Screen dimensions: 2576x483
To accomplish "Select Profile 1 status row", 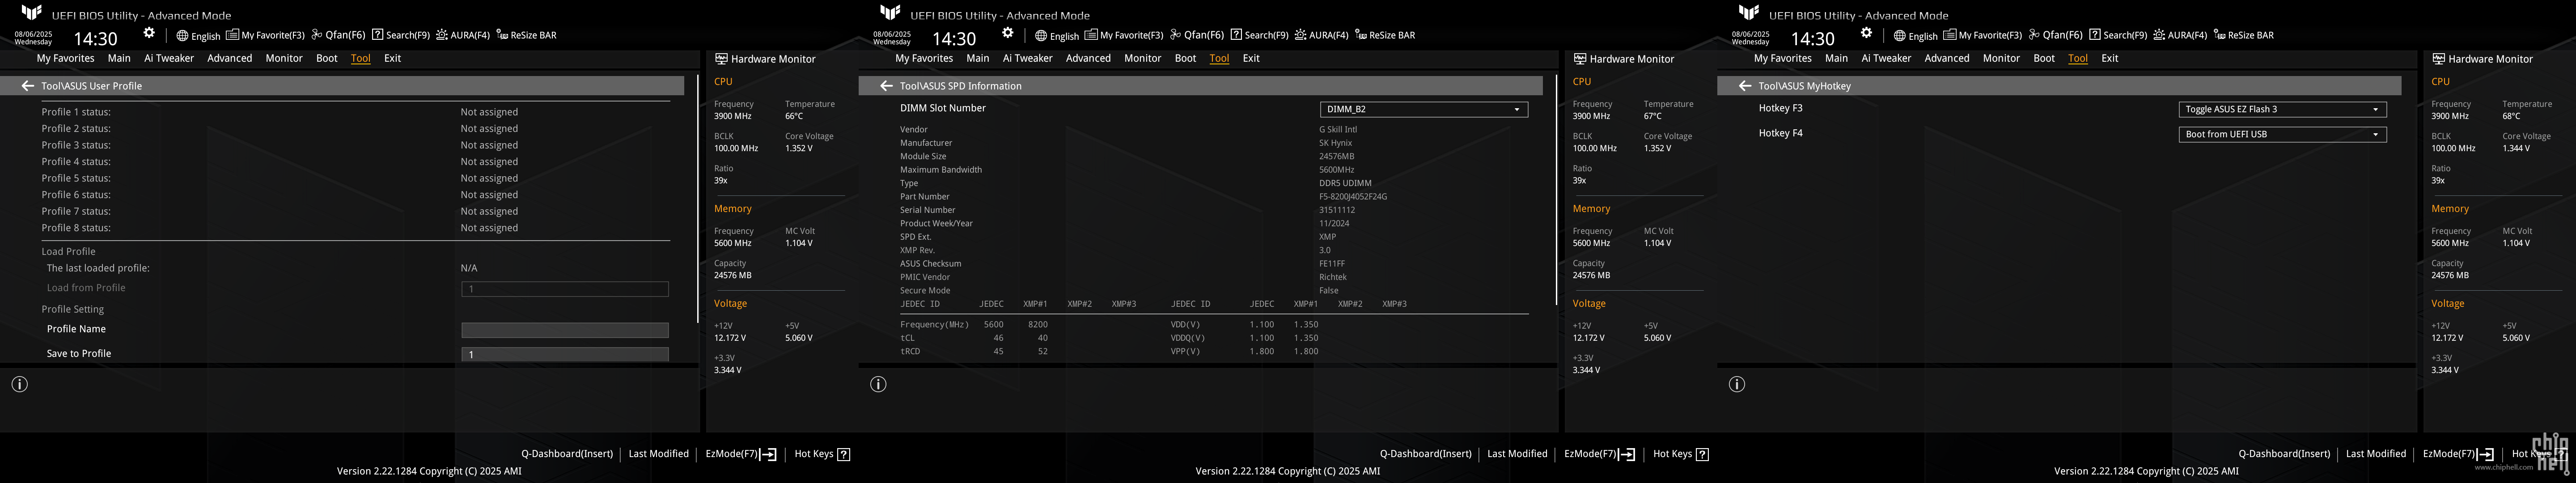I will 355,112.
